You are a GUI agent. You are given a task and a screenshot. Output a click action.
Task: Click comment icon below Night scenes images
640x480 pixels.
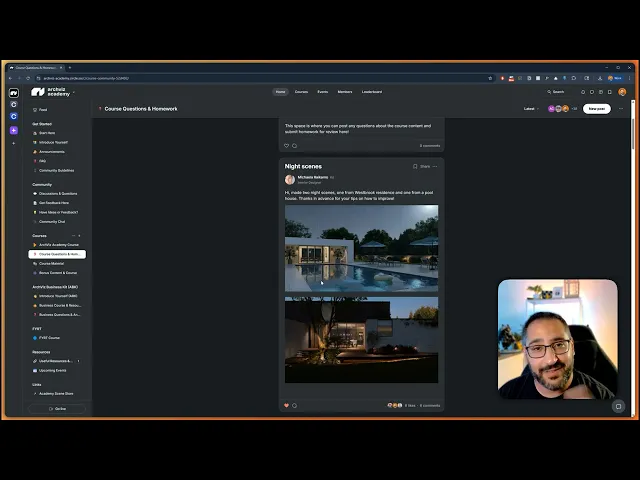tap(294, 405)
